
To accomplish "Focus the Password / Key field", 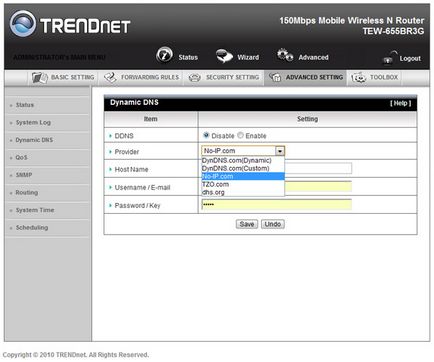I will (276, 204).
